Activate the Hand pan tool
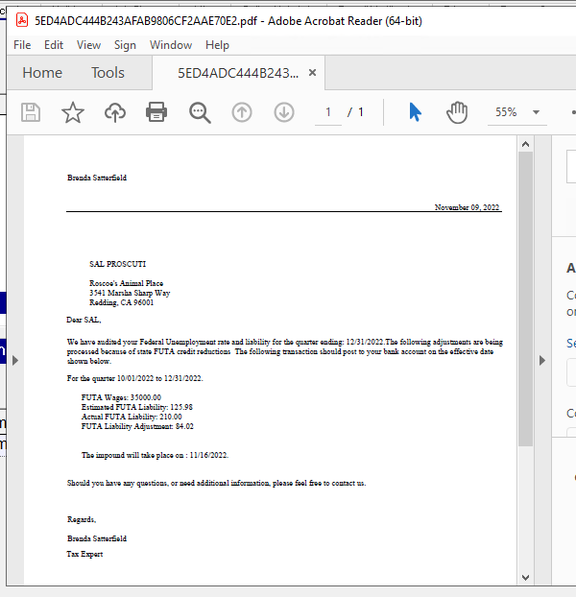The width and height of the screenshot is (576, 597). pyautogui.click(x=457, y=112)
